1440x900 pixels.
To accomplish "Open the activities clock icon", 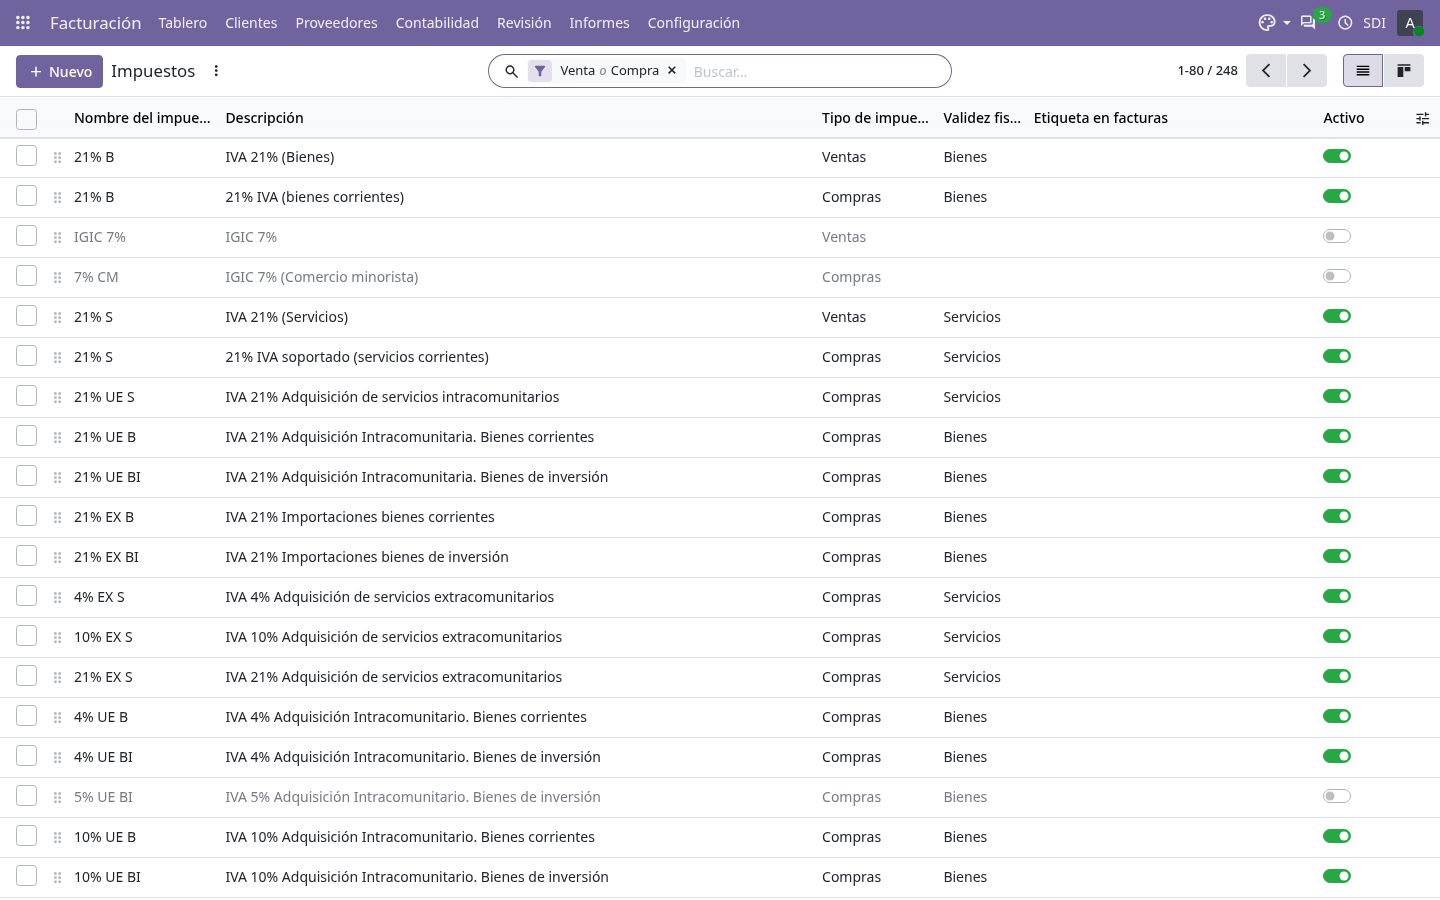I will [1345, 22].
